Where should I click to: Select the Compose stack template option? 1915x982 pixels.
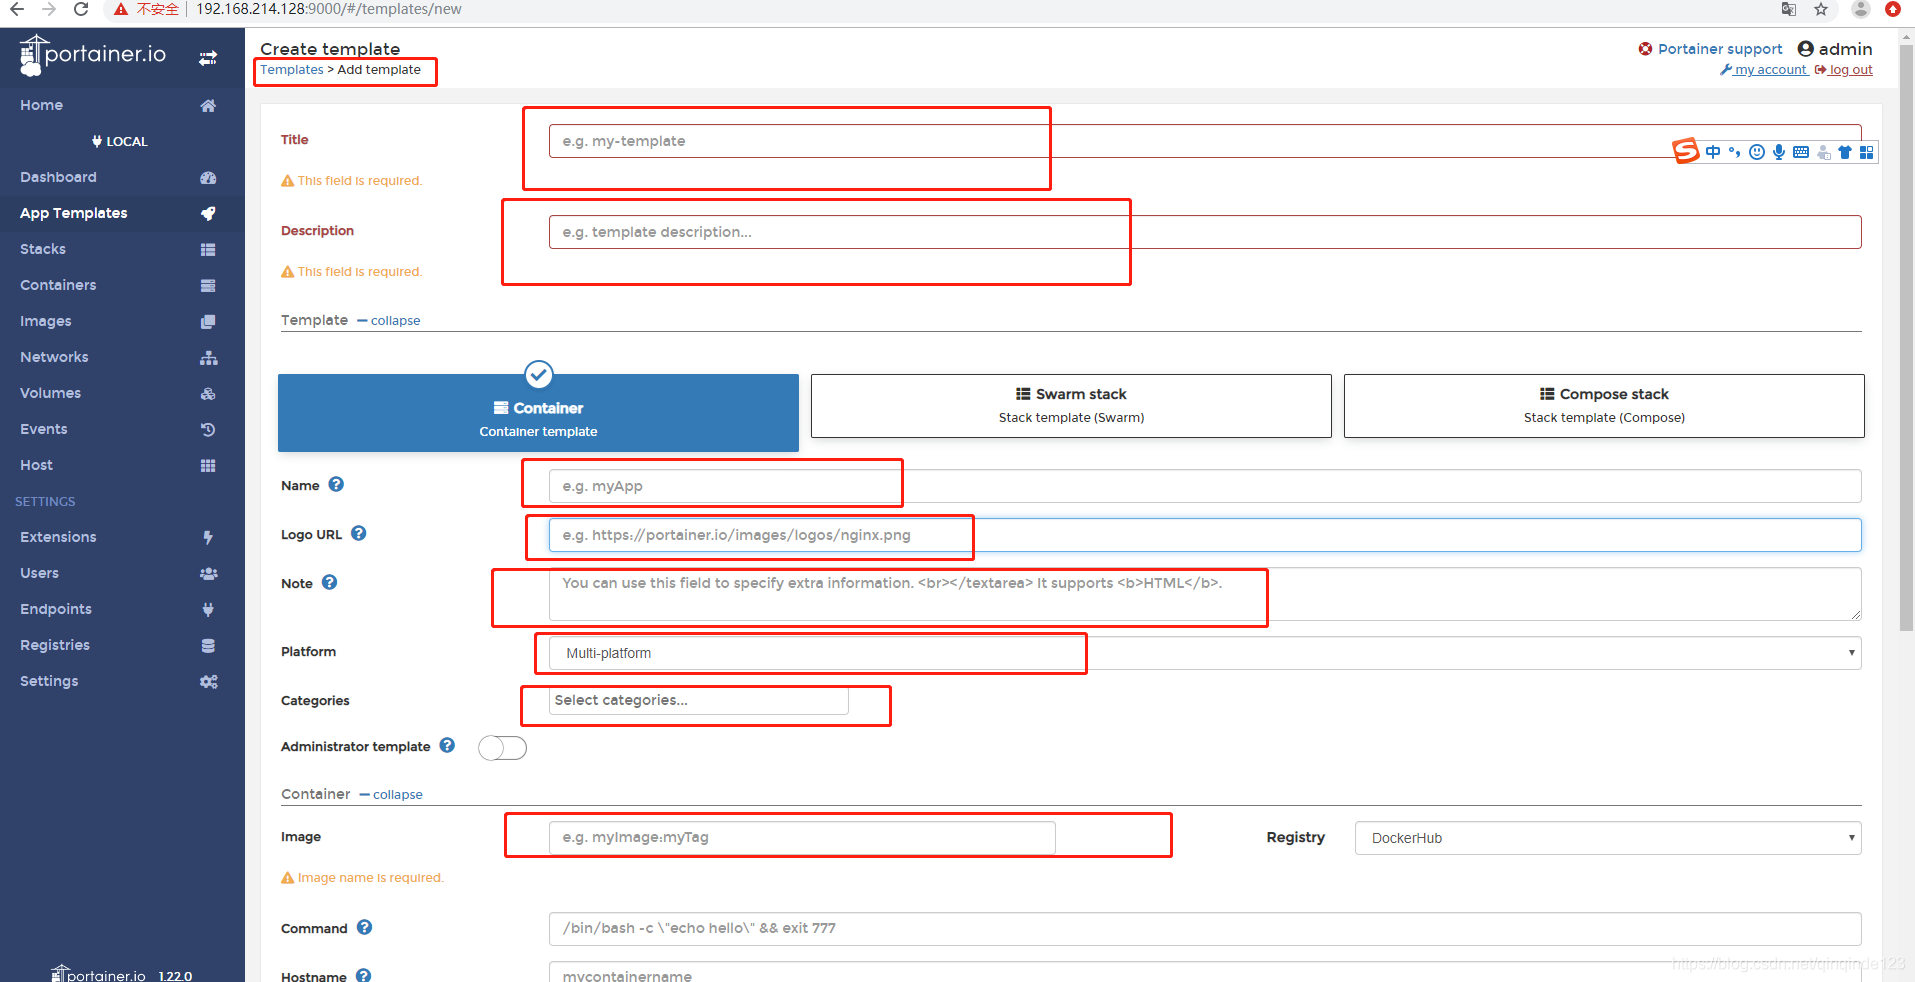1604,405
